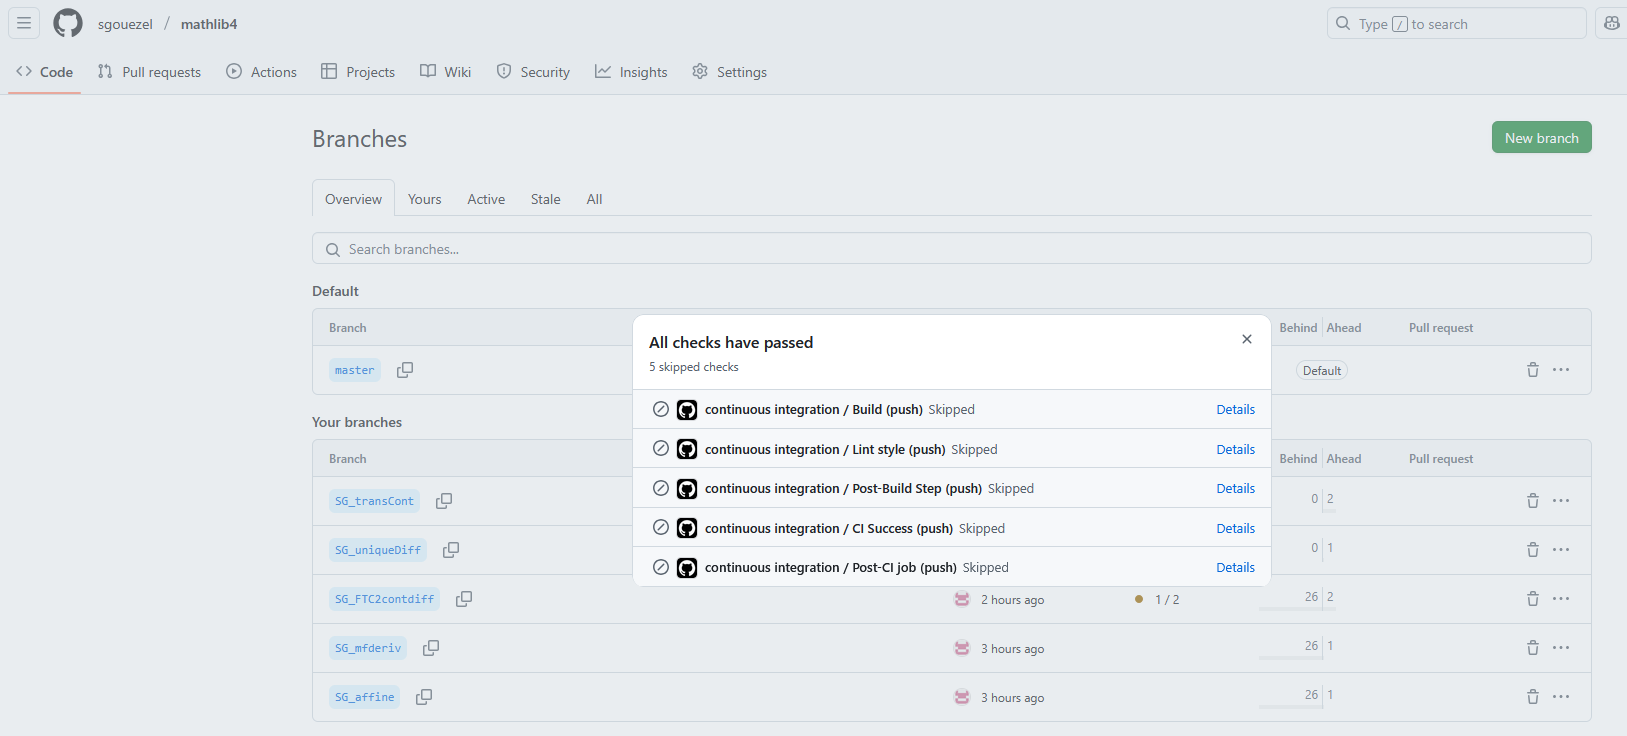Focus the Search branches input field
The width and height of the screenshot is (1627, 736).
950,249
